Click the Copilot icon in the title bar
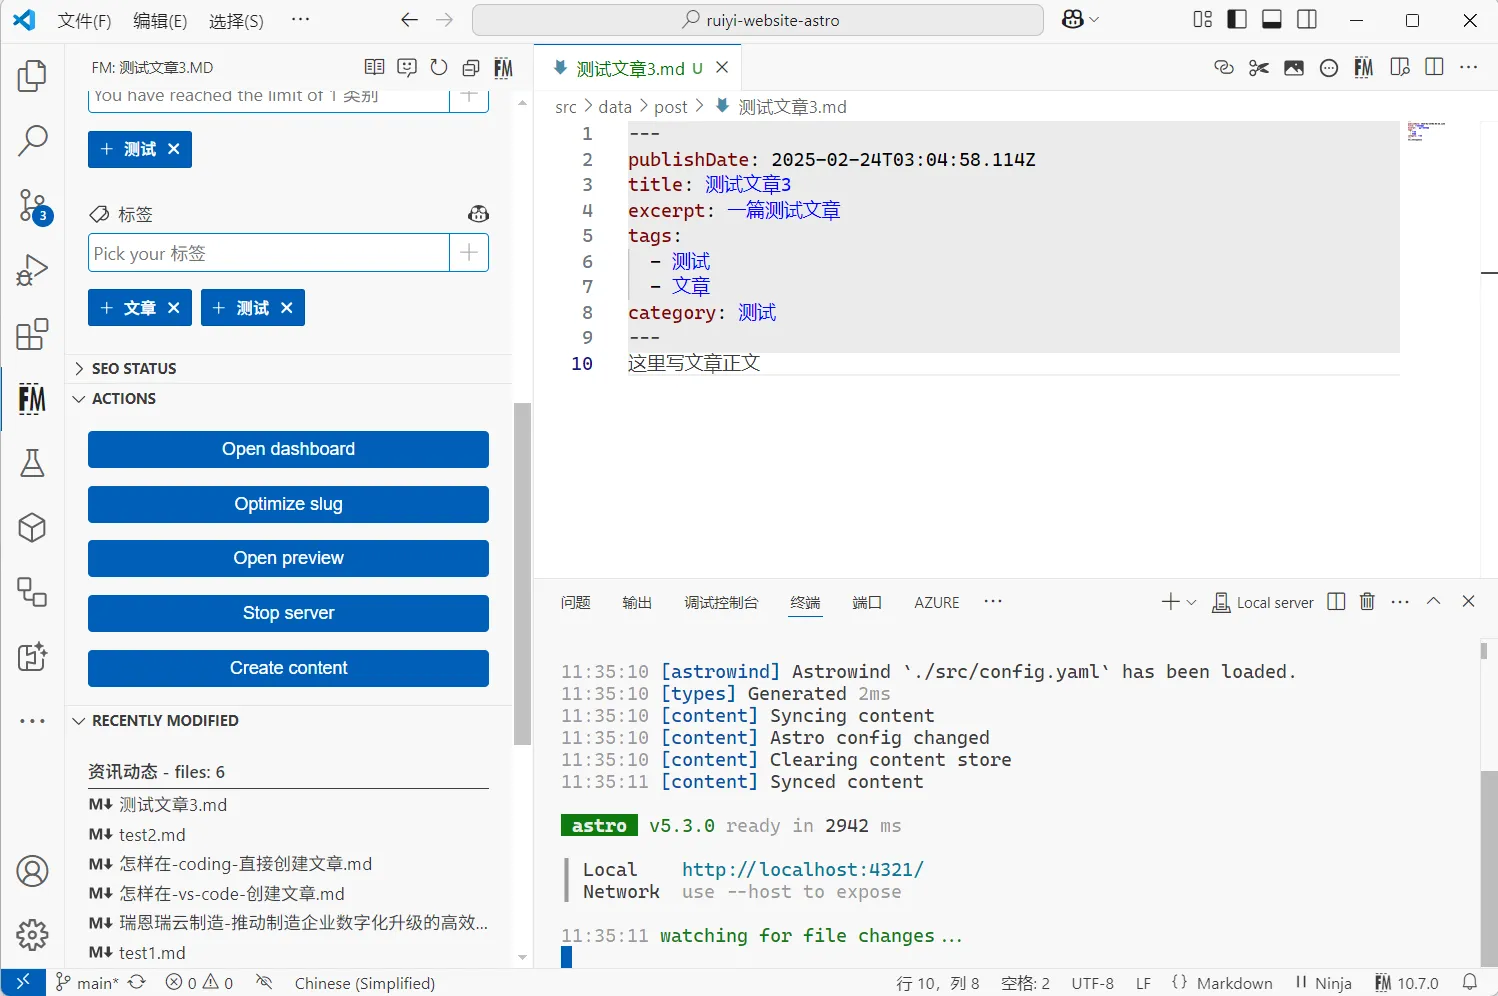 pos(1073,20)
